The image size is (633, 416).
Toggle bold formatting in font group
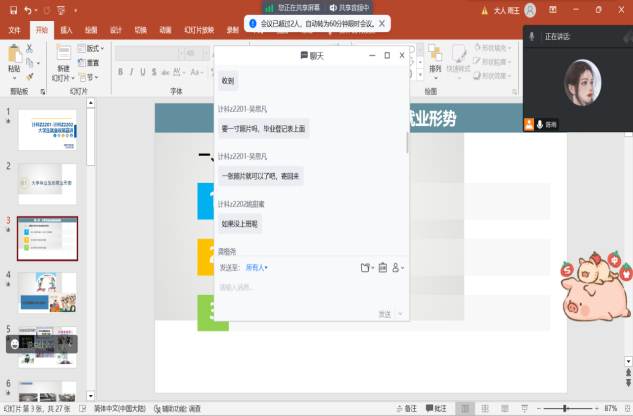(120, 72)
